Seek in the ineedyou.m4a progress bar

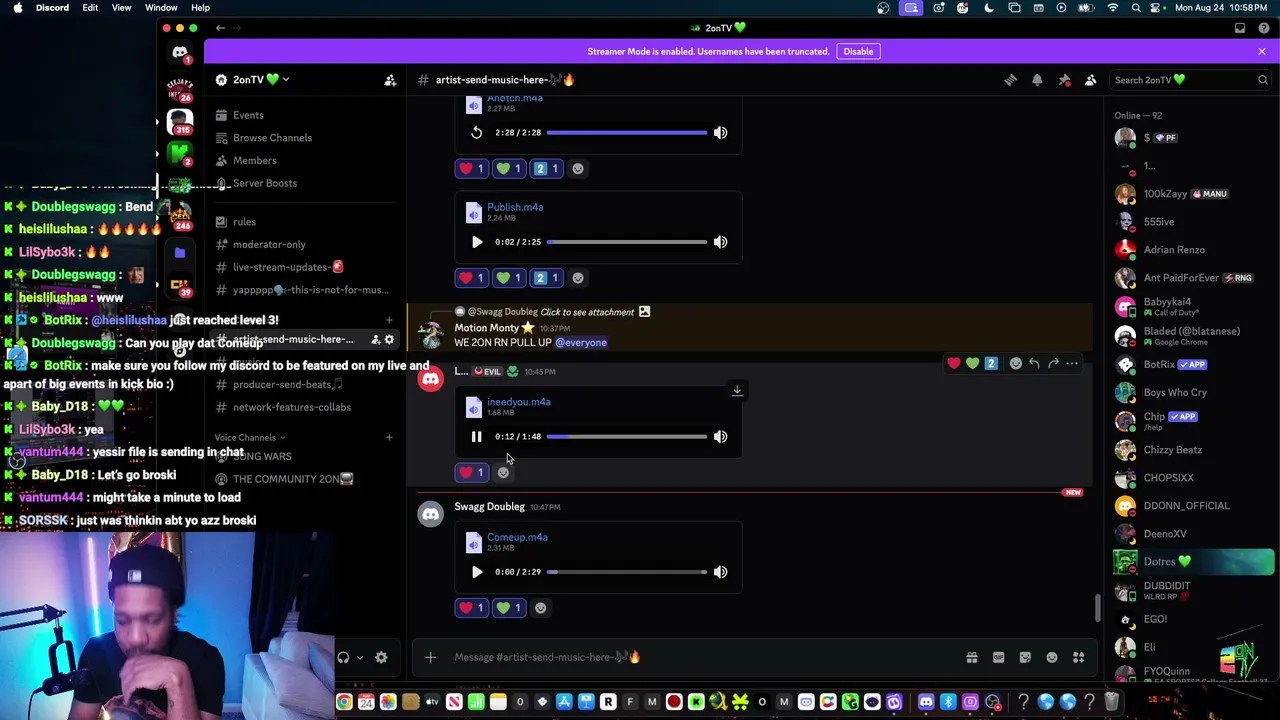627,437
